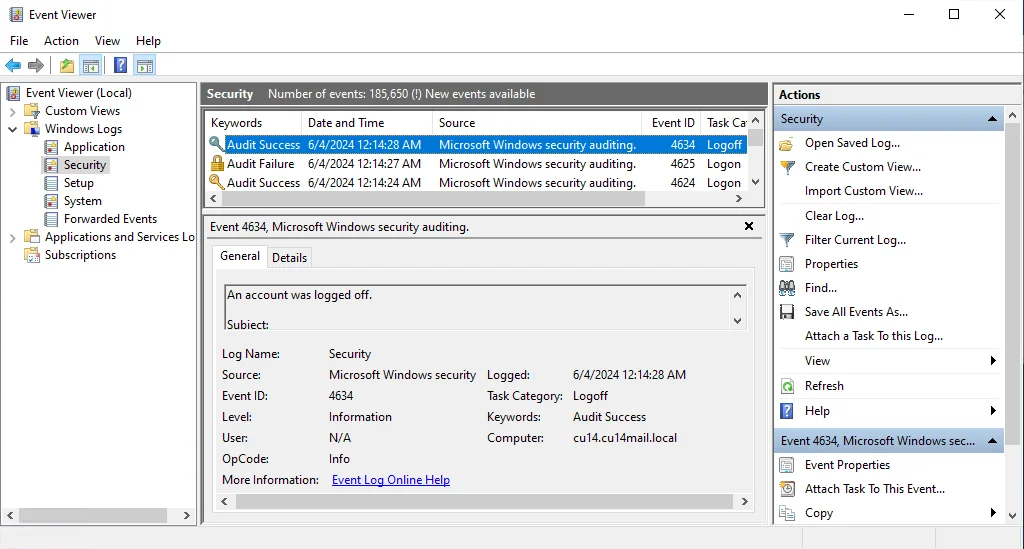Click the Find binoculars icon
This screenshot has width=1024, height=549.
click(787, 288)
